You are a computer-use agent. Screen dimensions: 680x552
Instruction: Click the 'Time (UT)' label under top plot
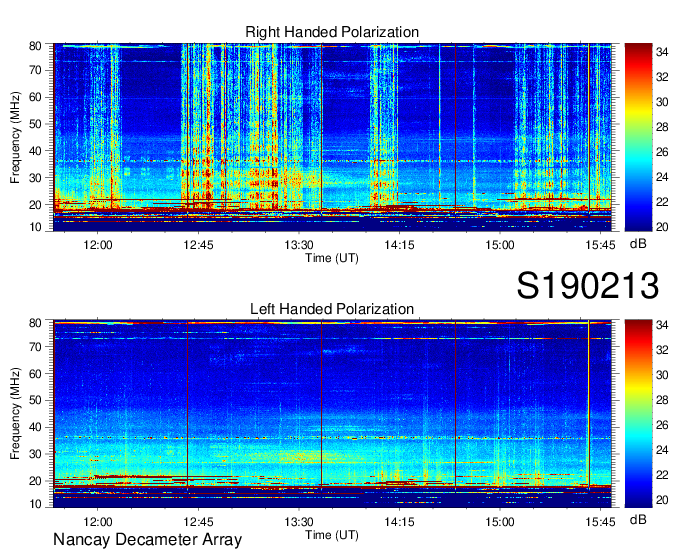(332, 258)
